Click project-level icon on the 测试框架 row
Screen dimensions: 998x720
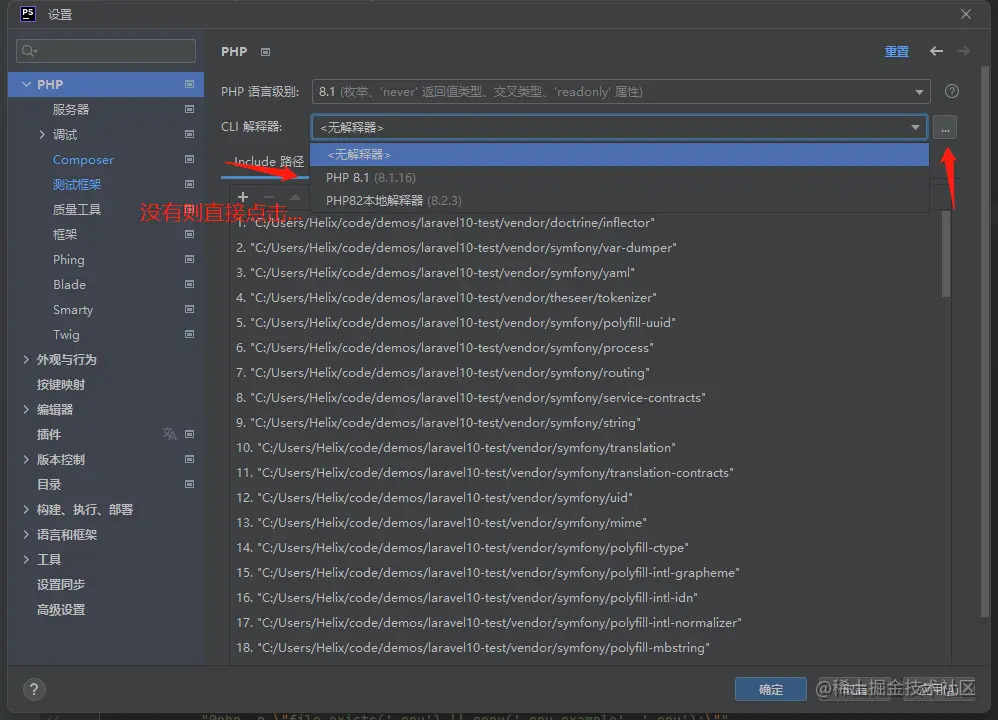189,184
